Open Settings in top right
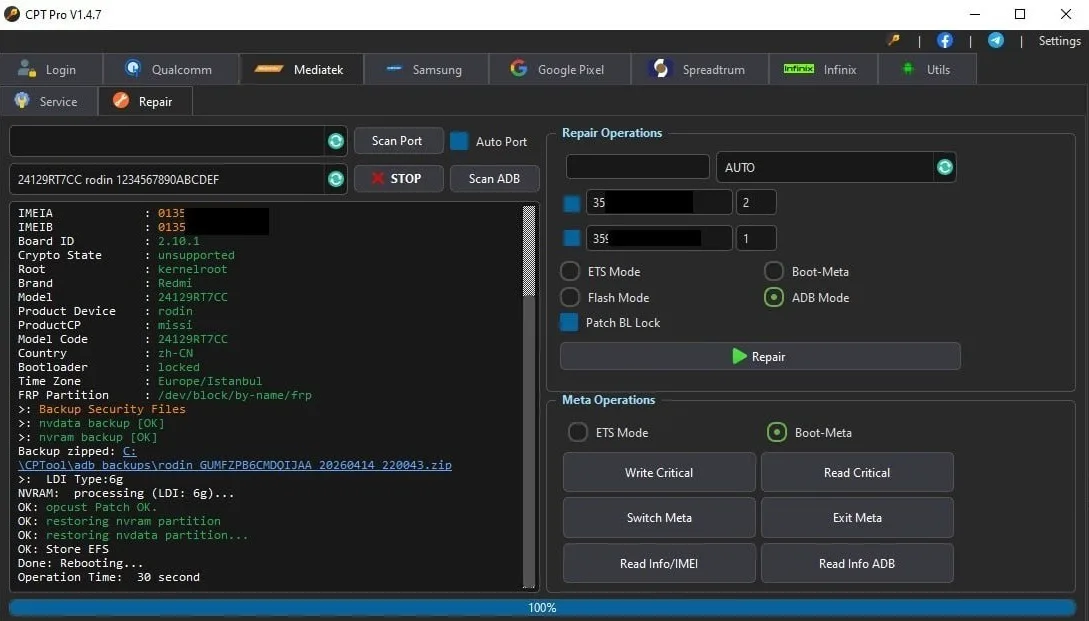The image size is (1089, 621). coord(1059,41)
